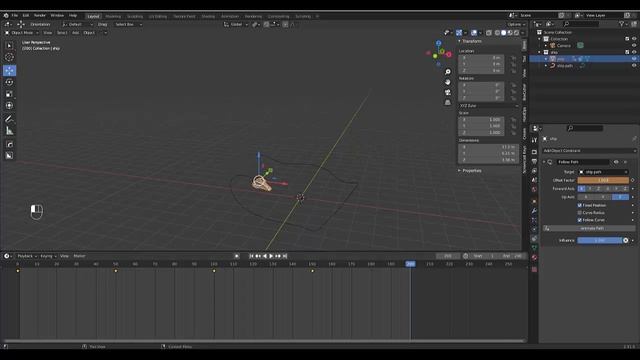Open the Render menu
Viewport: 640px width, 360px height.
point(40,16)
